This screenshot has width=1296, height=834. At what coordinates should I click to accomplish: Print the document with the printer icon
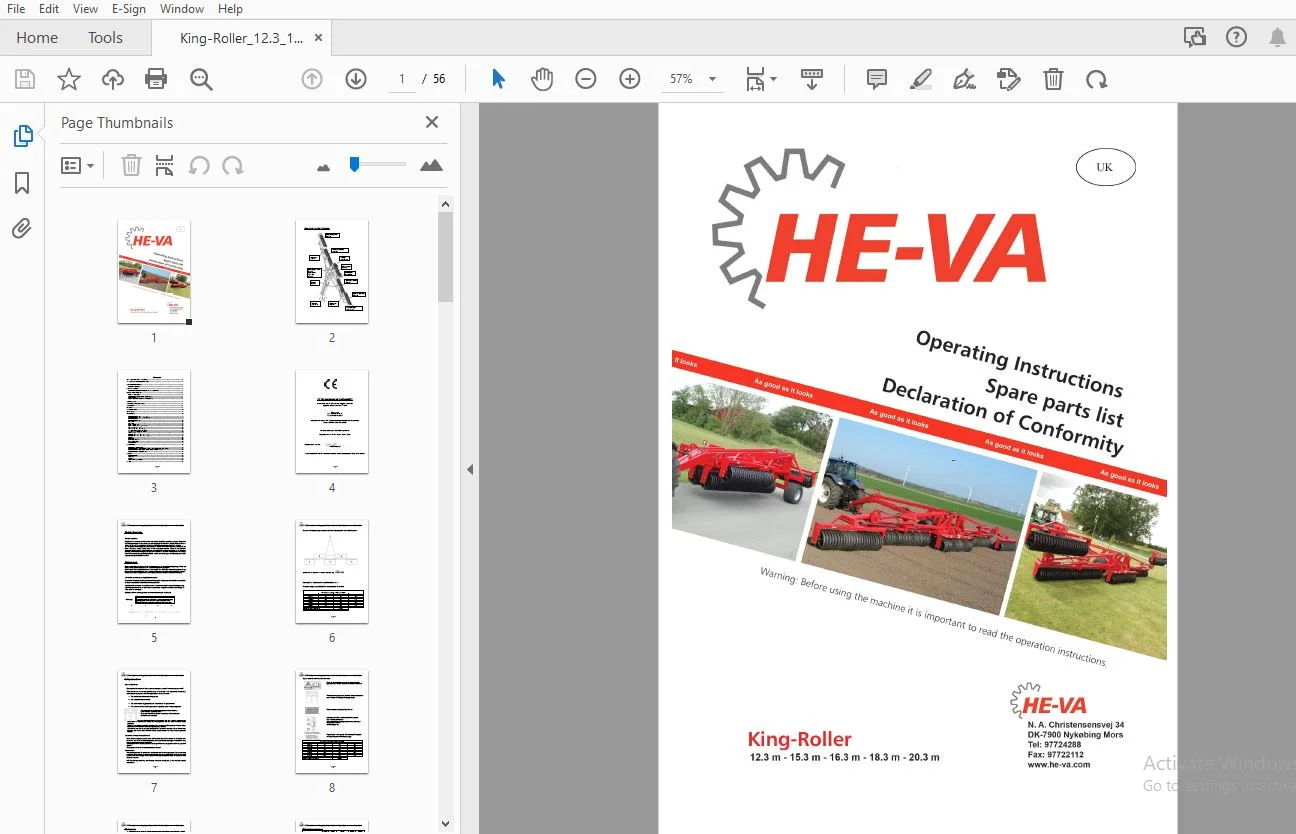pos(156,80)
